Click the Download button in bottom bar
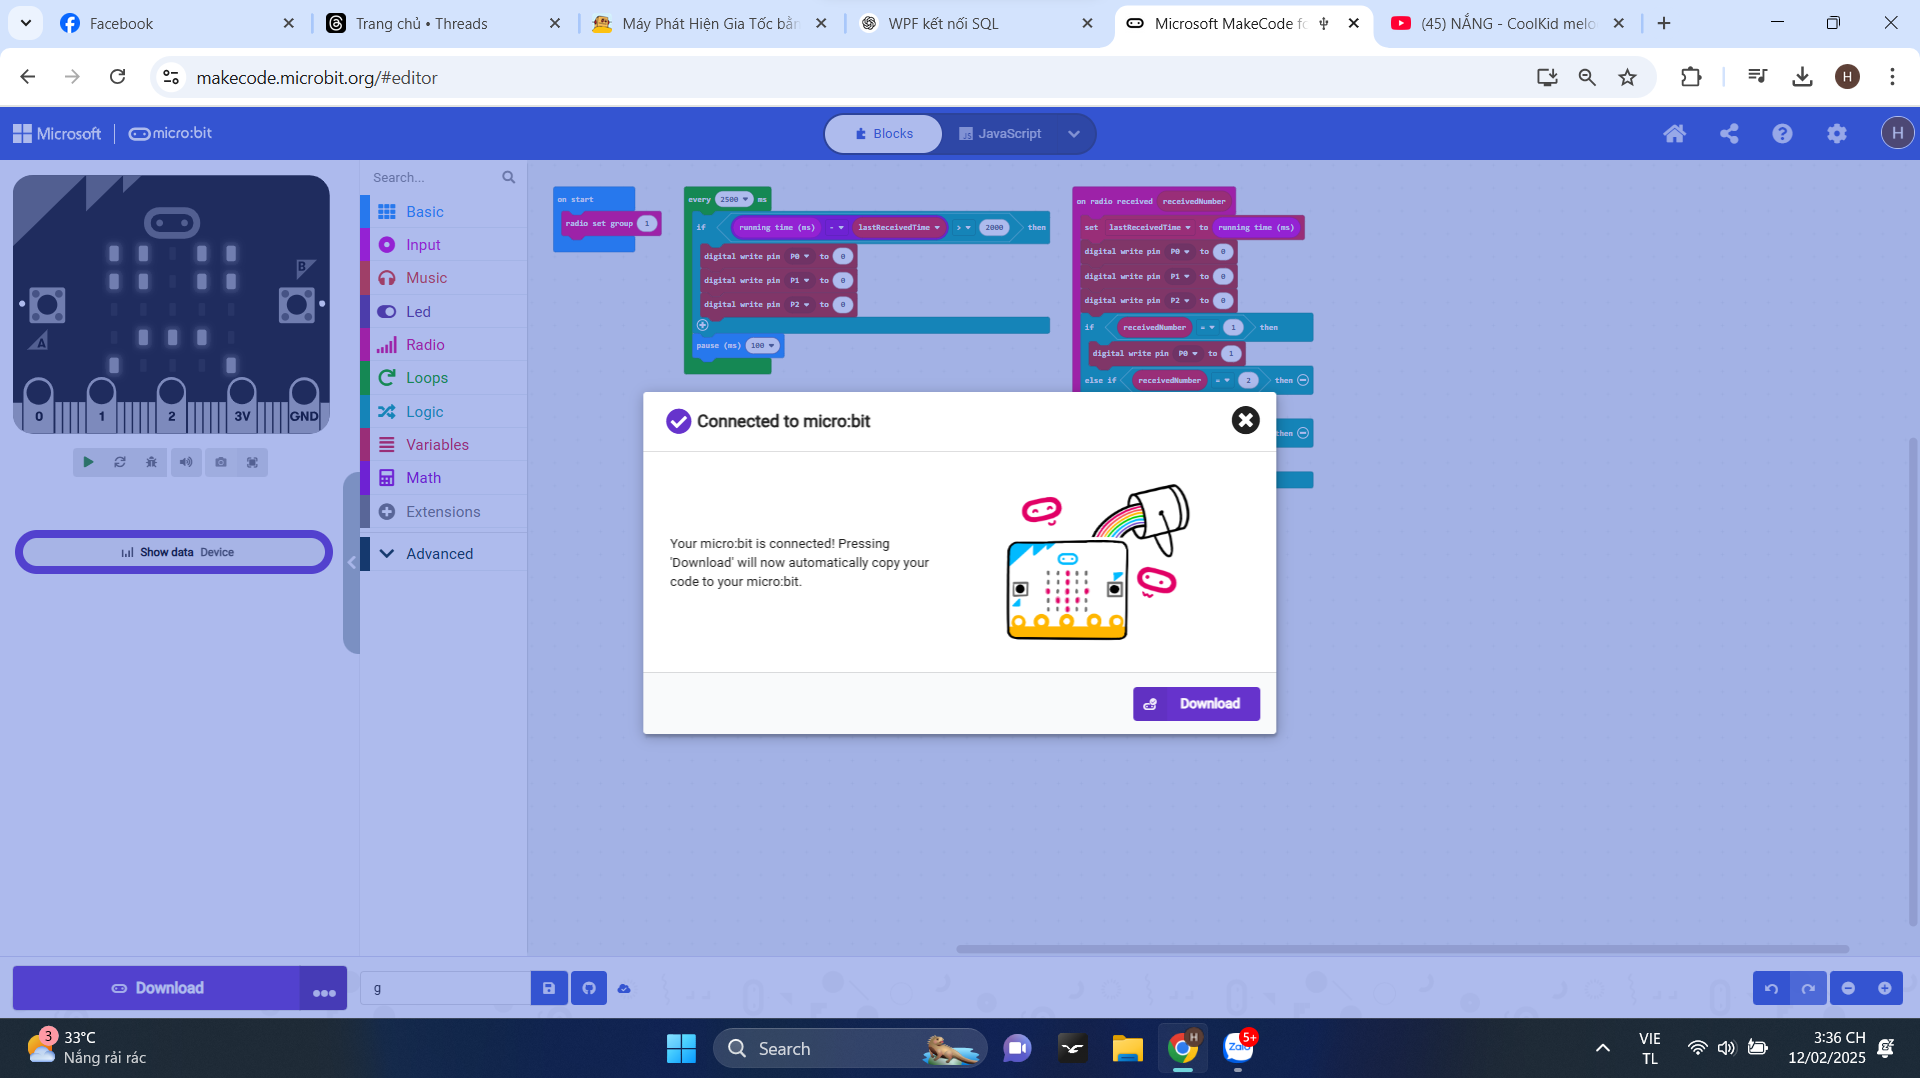 pos(156,988)
